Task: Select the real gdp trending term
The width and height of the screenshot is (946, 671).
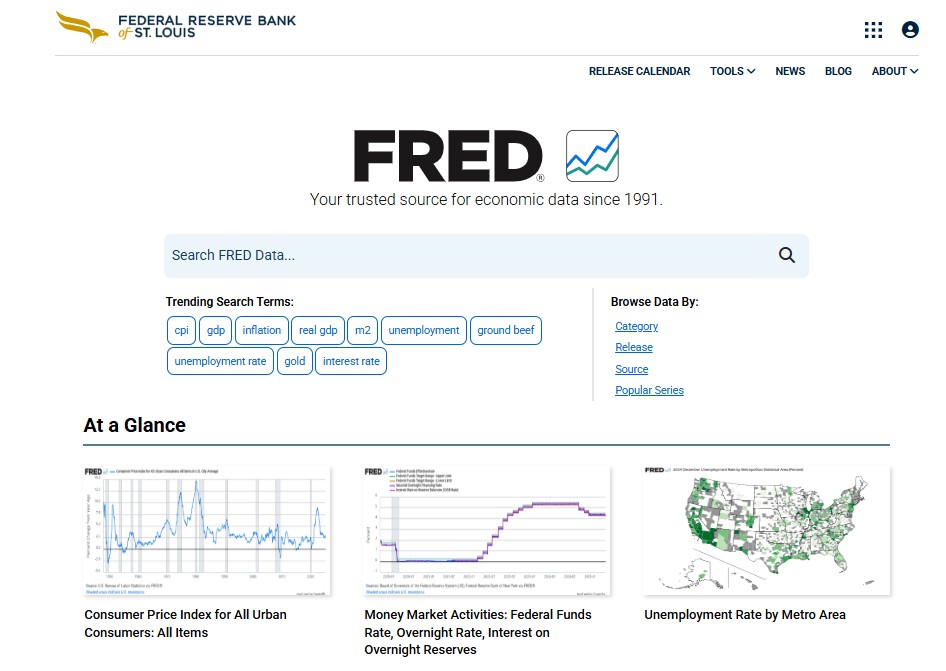Action: (x=318, y=331)
